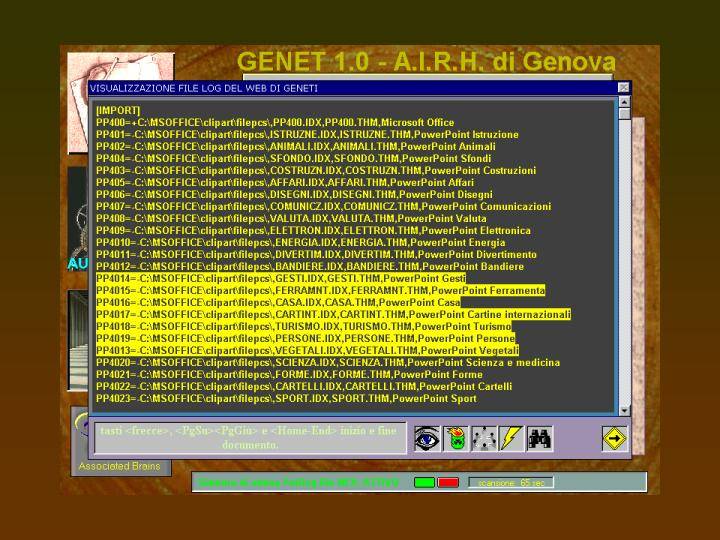Click the highlighted PowerPoint Casa line
Image resolution: width=720 pixels, height=540 pixels.
(278, 302)
